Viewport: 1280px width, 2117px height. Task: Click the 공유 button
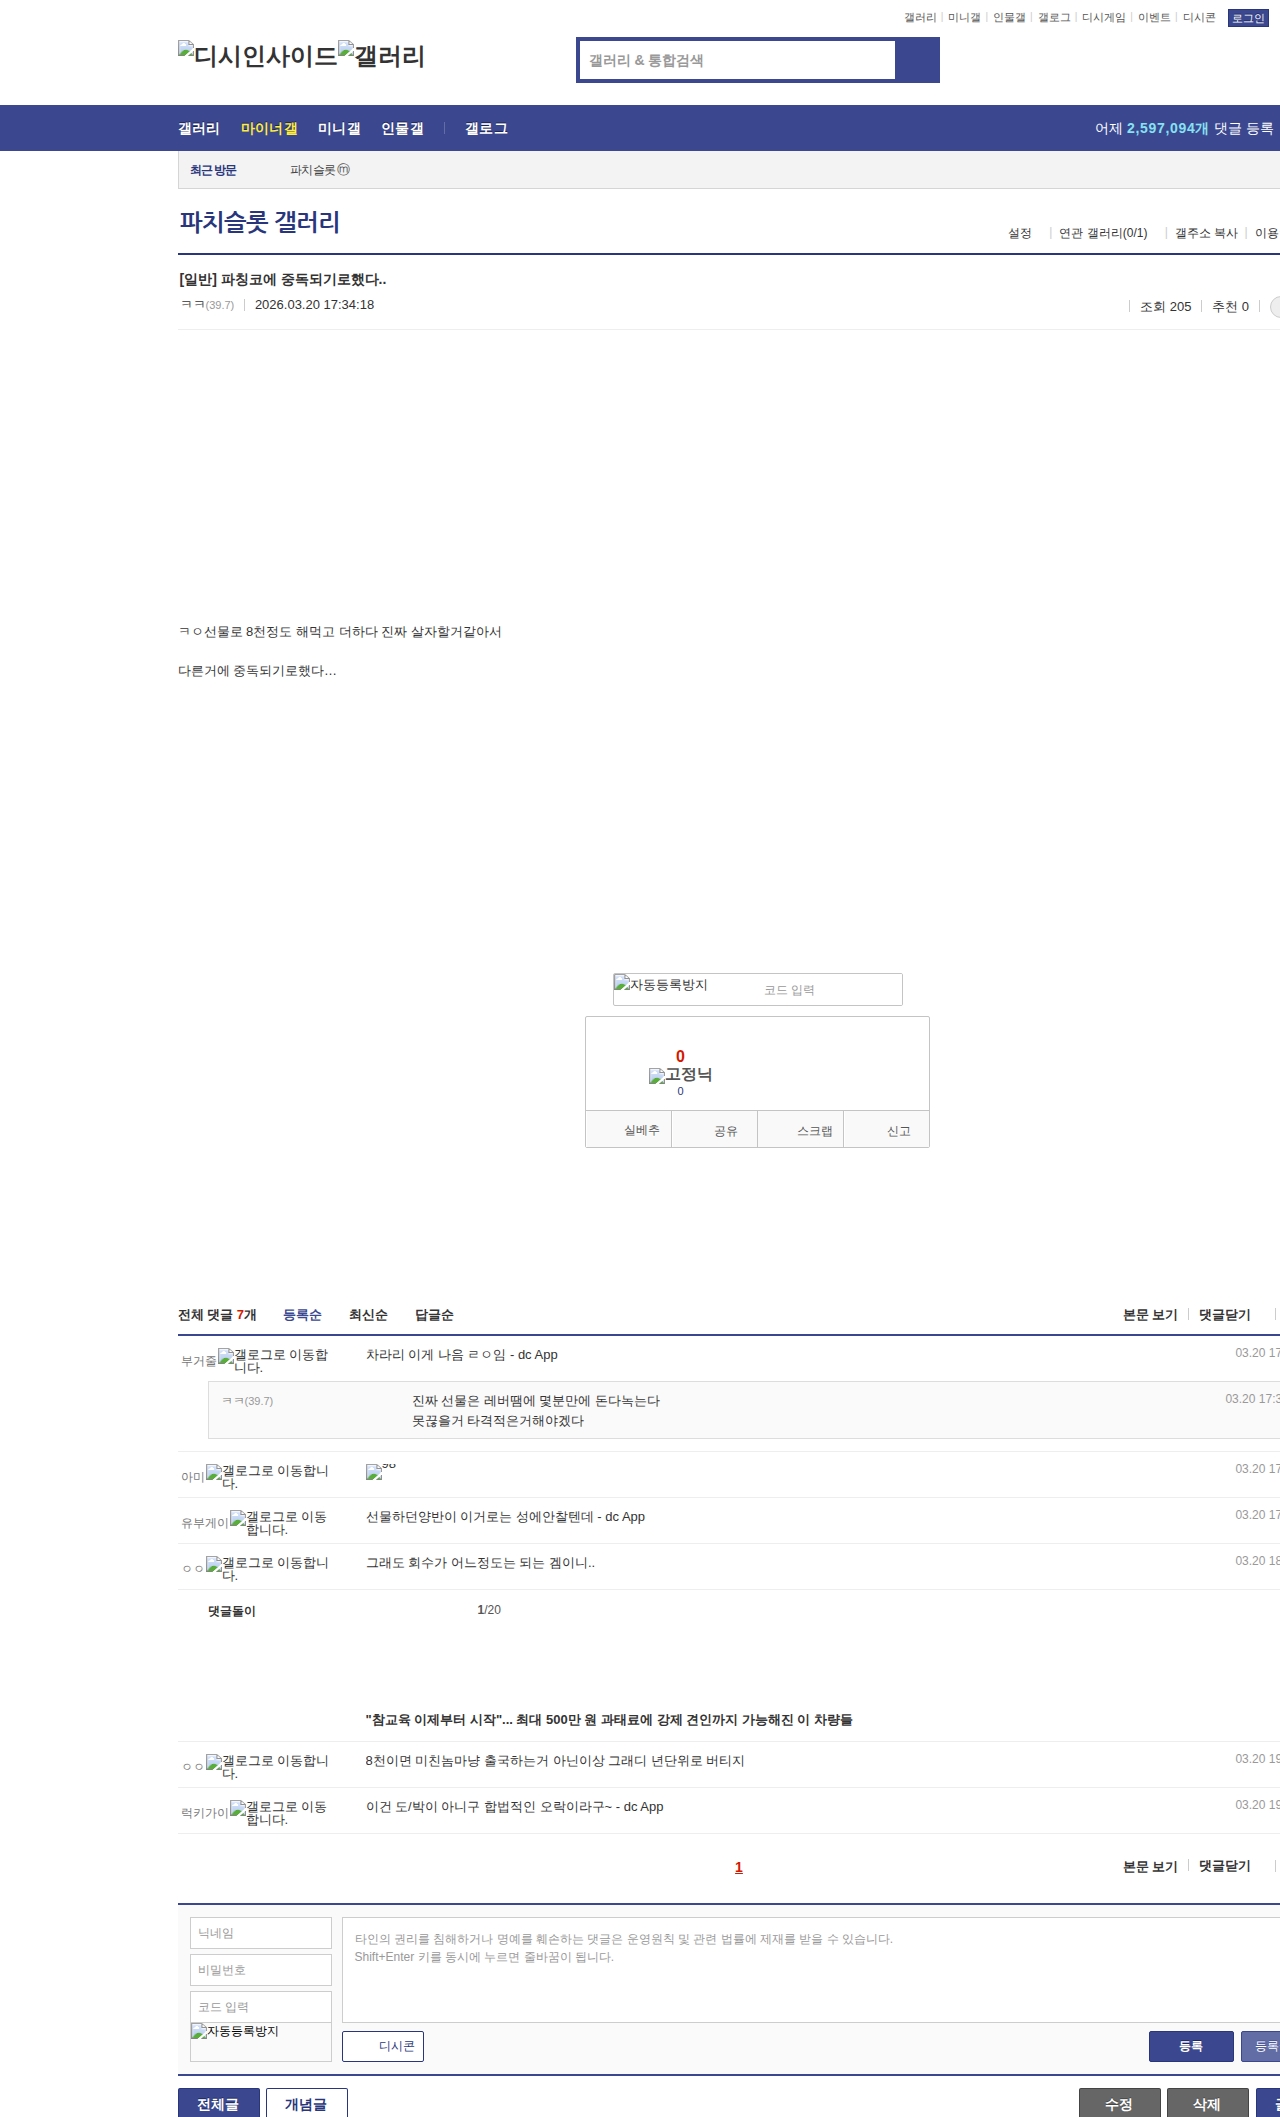point(715,1130)
